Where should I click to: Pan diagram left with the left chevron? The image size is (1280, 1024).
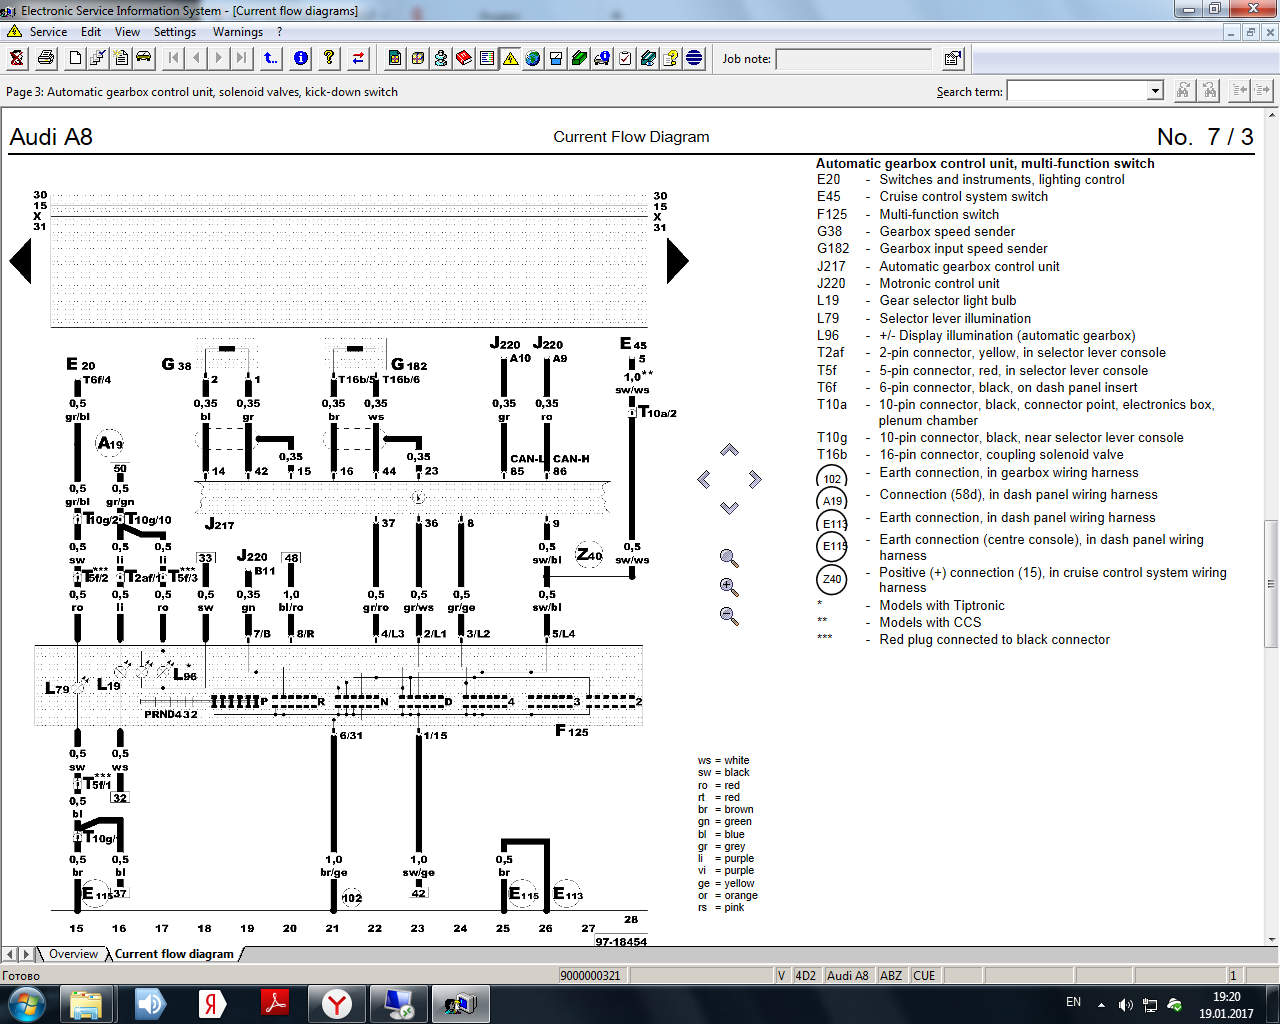click(x=704, y=480)
